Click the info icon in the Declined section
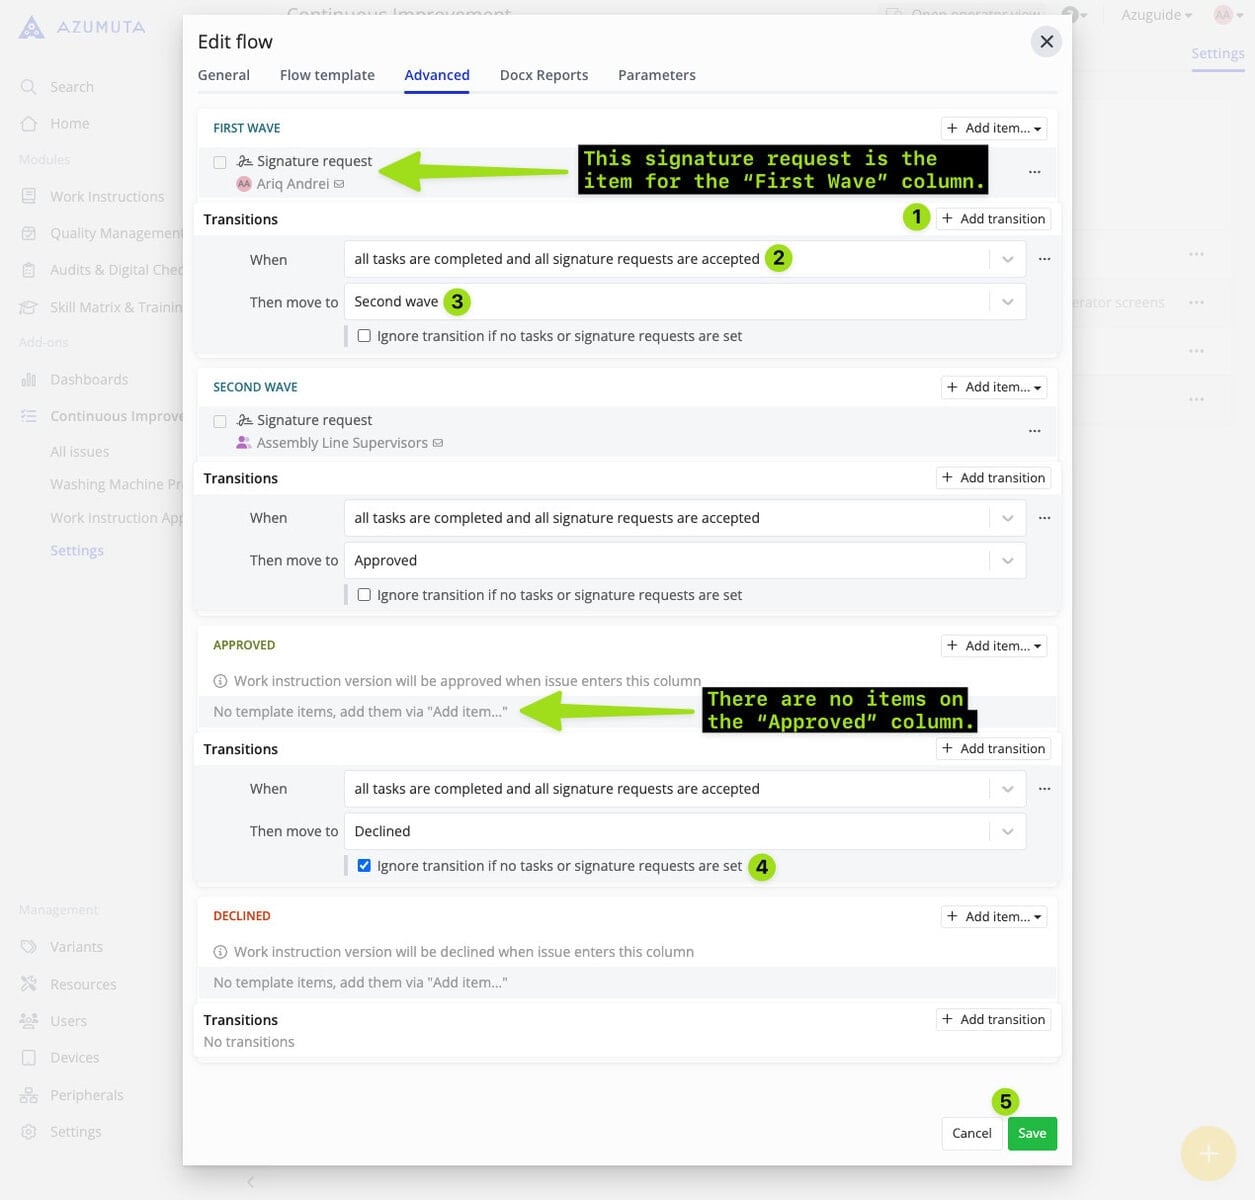This screenshot has width=1255, height=1200. tap(220, 952)
